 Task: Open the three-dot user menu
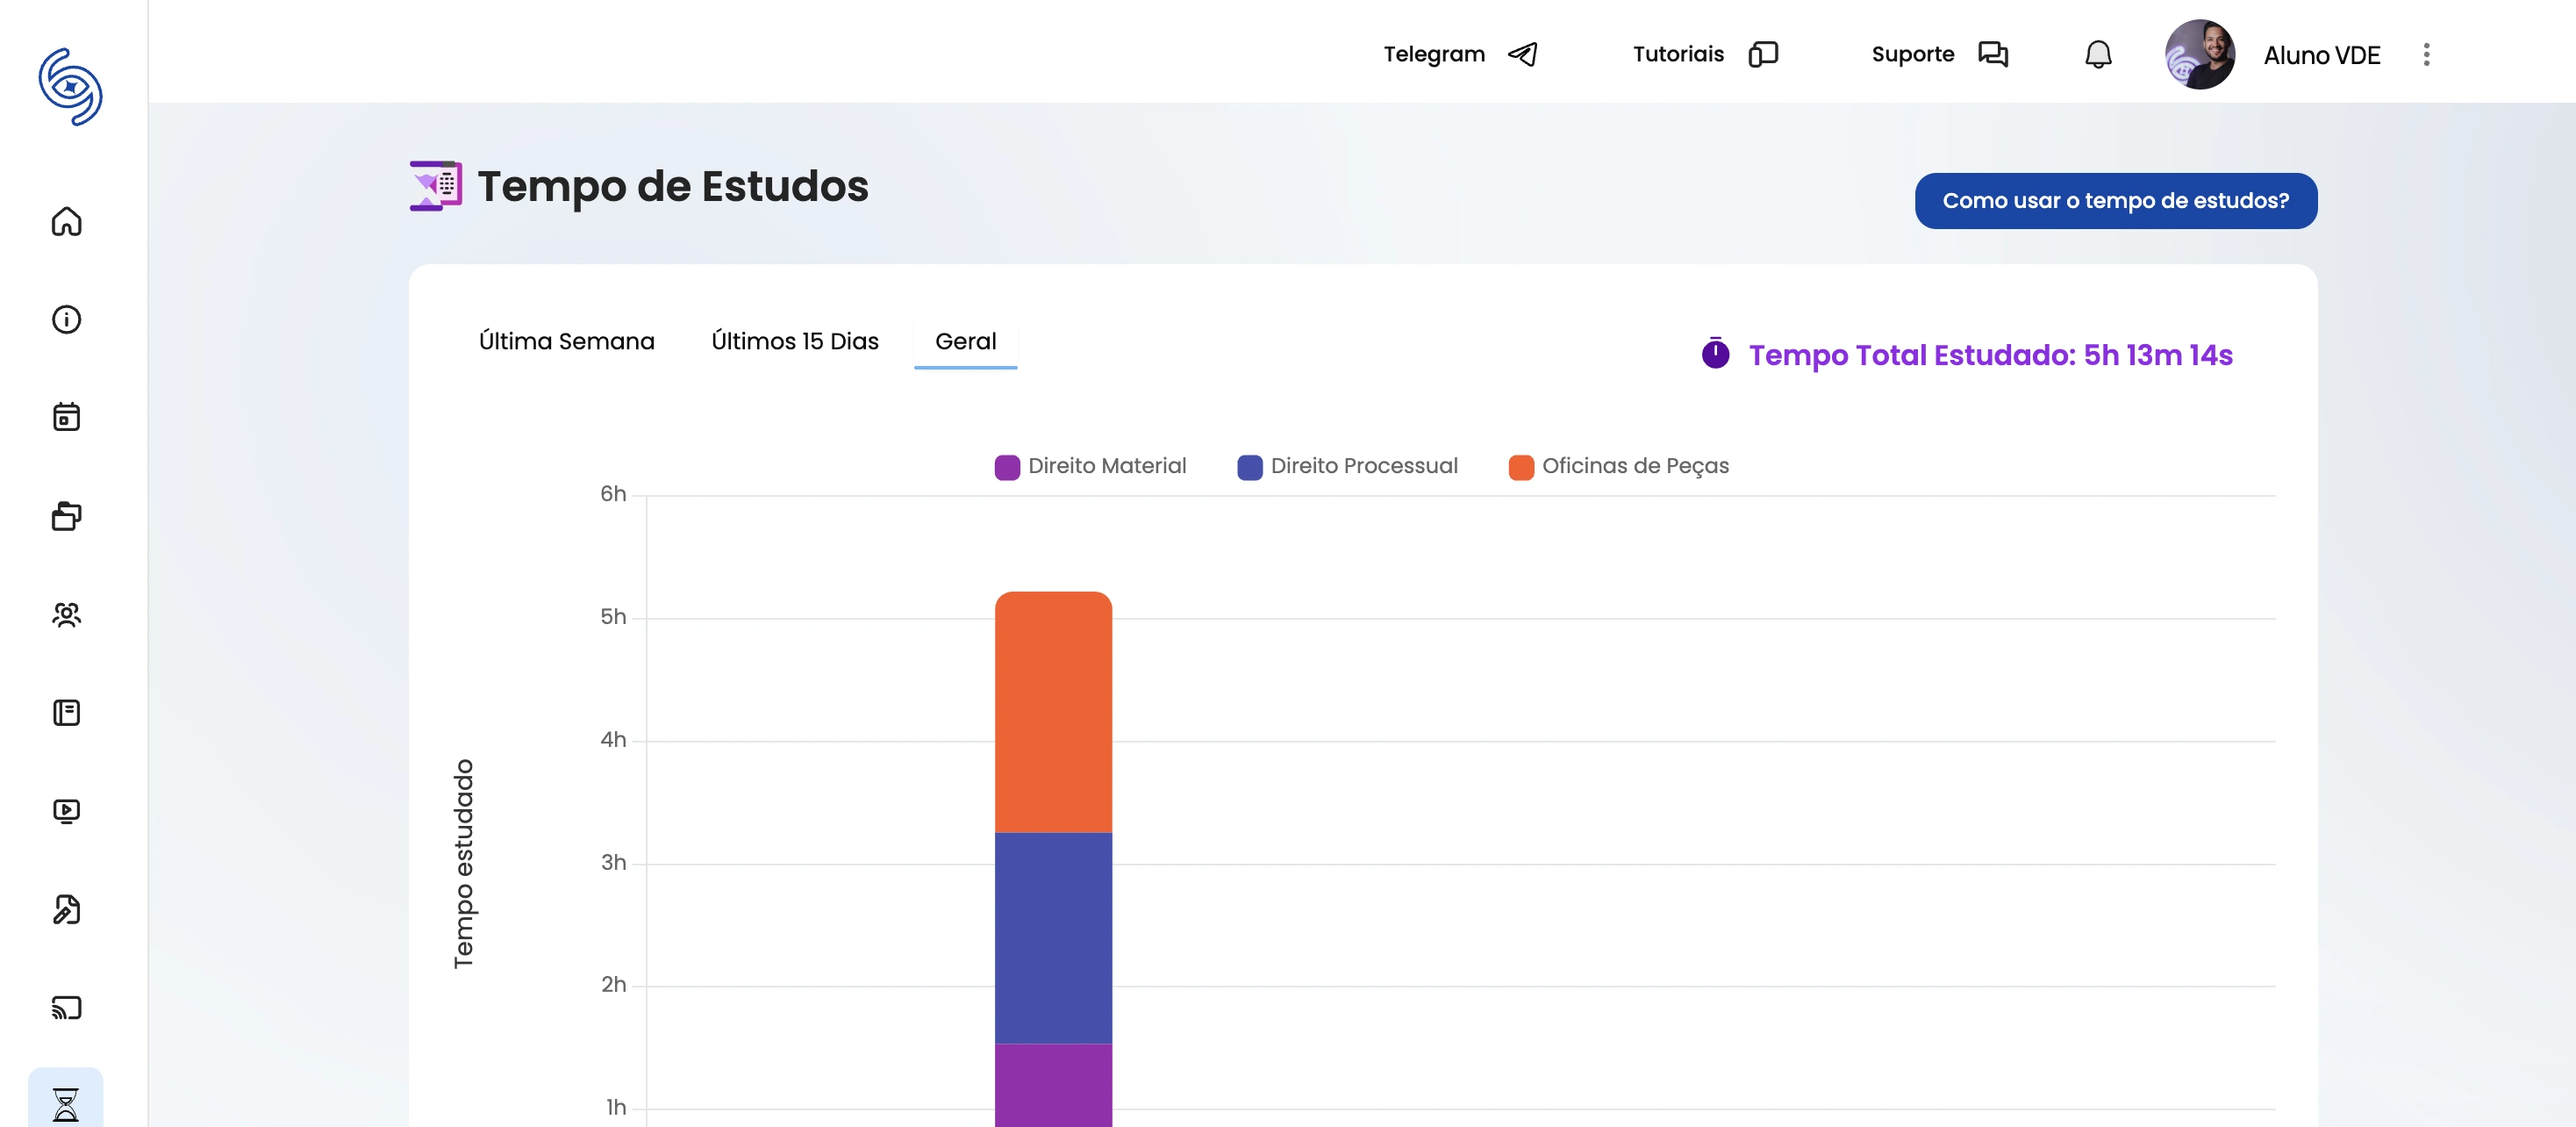pos(2426,54)
